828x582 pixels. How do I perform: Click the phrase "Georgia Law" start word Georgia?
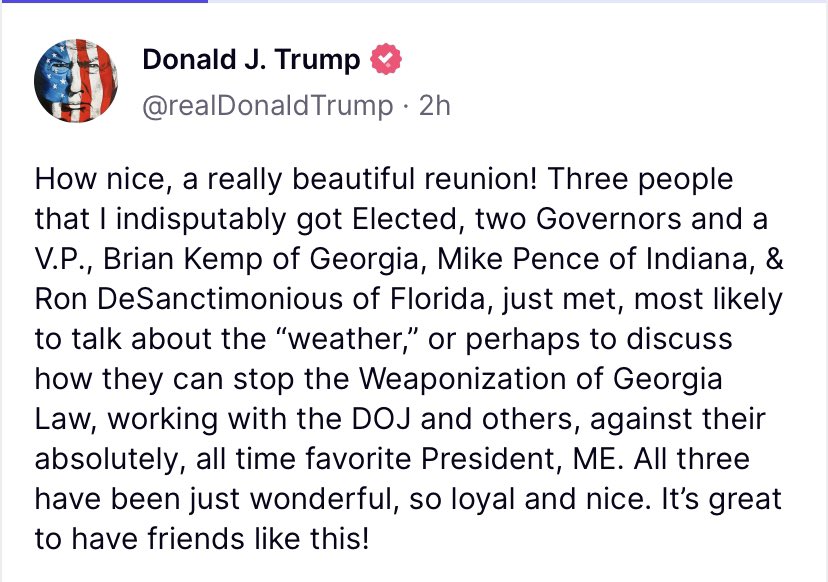pyautogui.click(x=668, y=379)
